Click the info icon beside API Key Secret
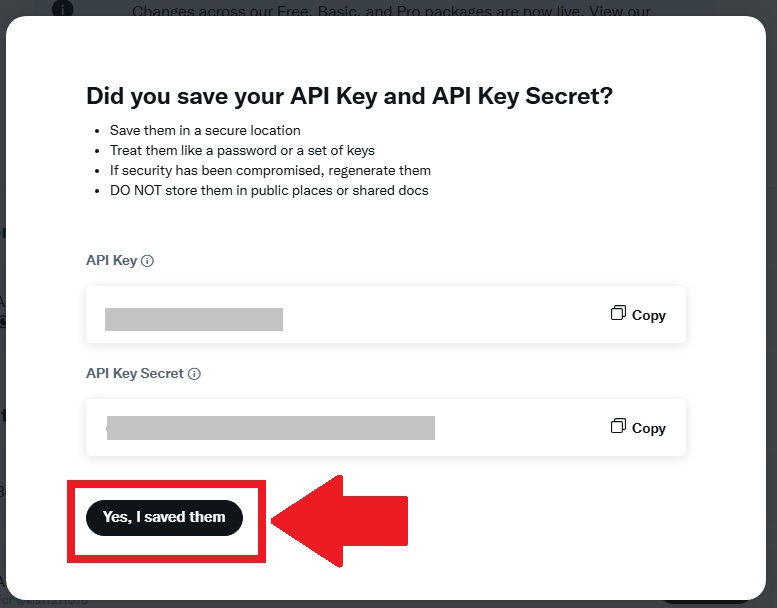777x608 pixels. [194, 374]
